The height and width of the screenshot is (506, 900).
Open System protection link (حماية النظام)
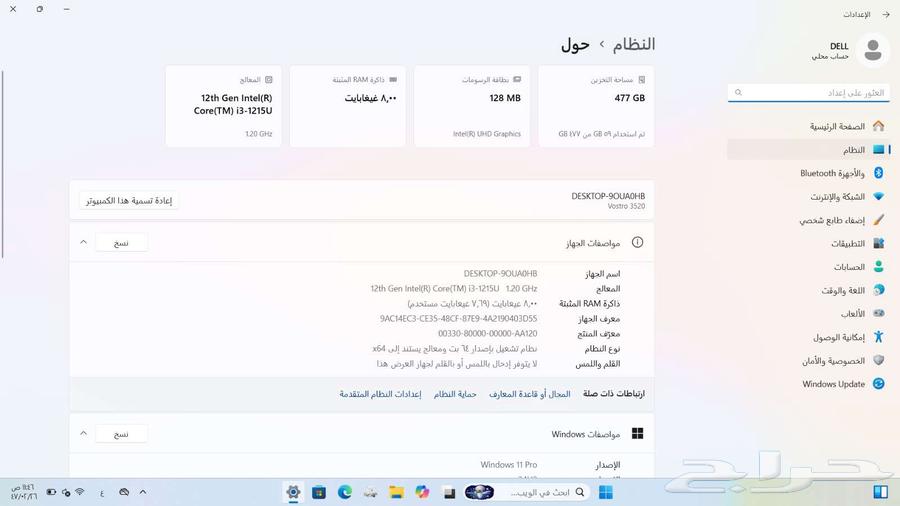pos(455,394)
